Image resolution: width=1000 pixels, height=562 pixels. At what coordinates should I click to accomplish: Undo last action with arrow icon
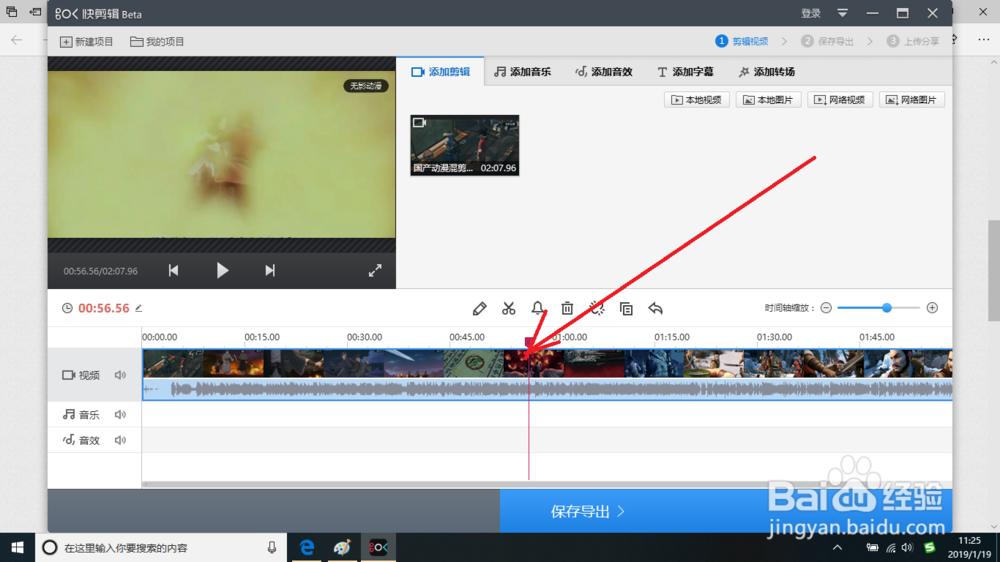[x=656, y=309]
